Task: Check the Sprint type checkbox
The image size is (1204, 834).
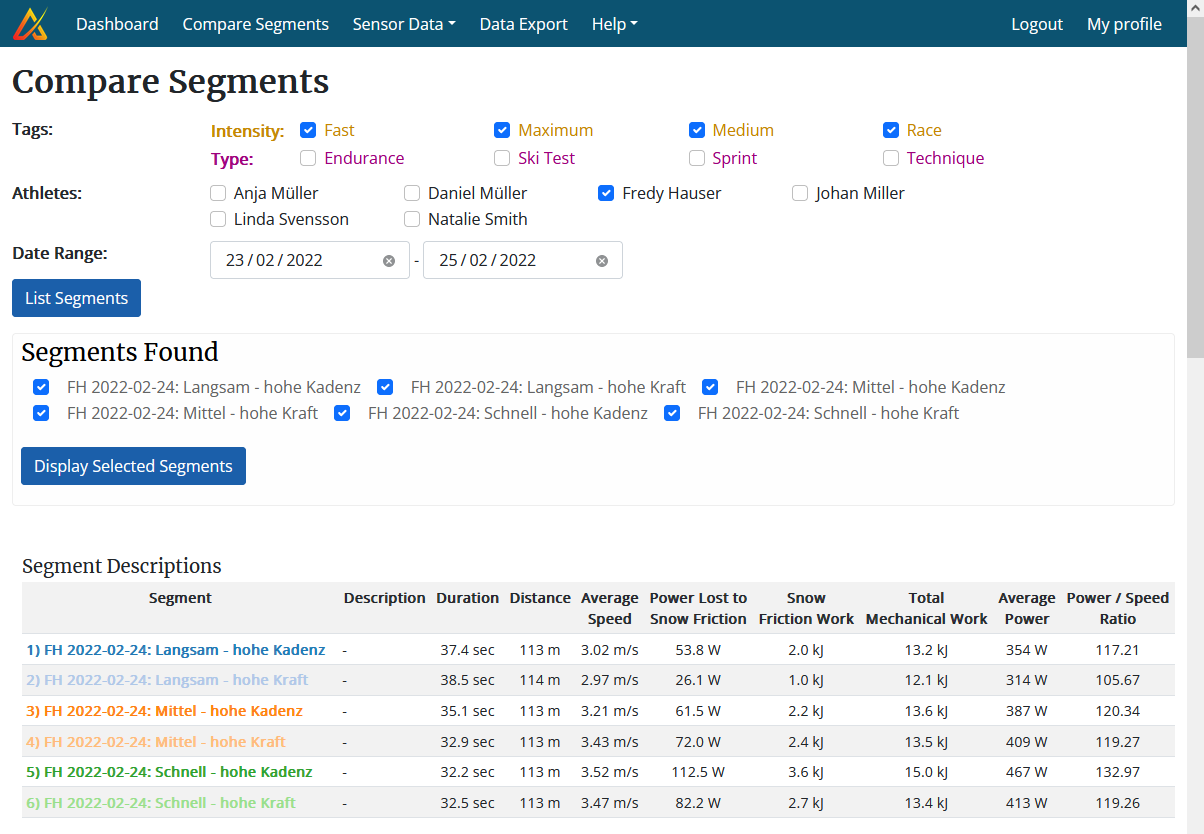Action: 696,157
